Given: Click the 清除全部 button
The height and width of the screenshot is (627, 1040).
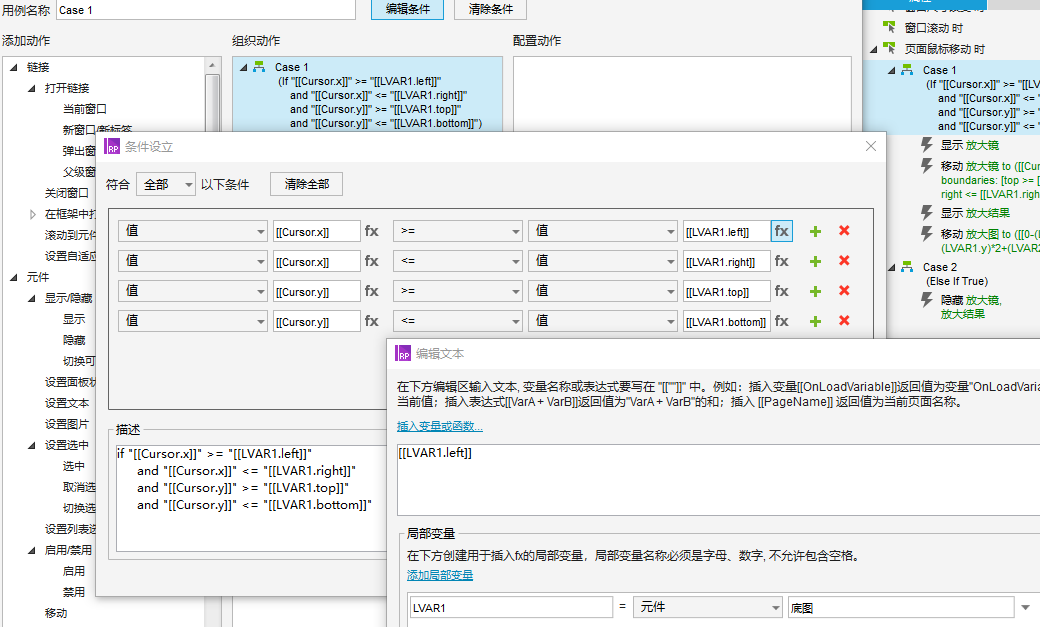Looking at the screenshot, I should 306,184.
